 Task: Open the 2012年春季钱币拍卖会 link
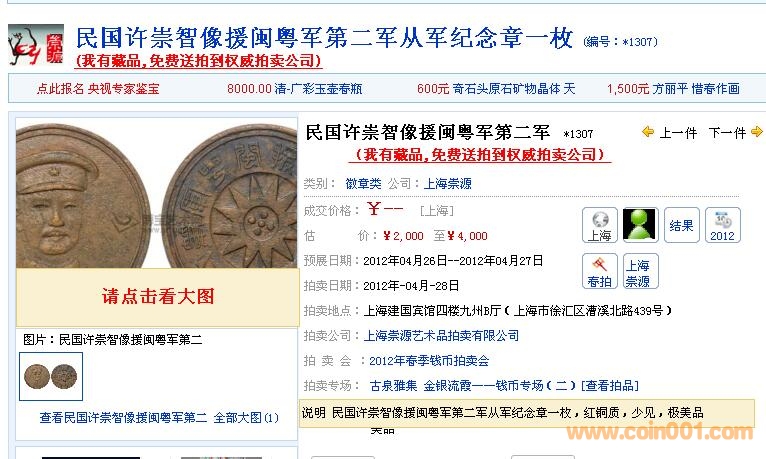[429, 361]
